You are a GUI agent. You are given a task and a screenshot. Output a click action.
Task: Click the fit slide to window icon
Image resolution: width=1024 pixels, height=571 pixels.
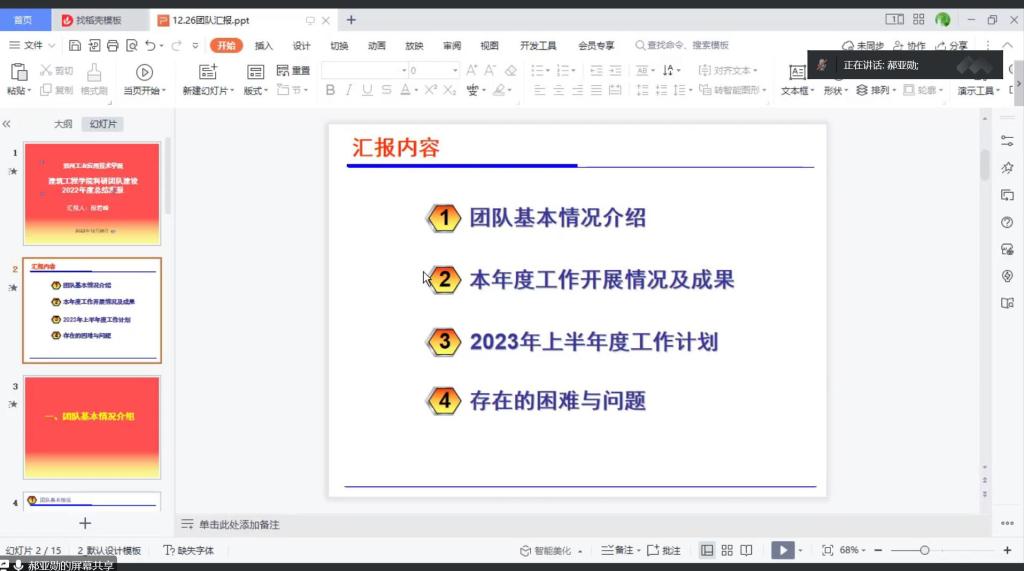[x=827, y=550]
